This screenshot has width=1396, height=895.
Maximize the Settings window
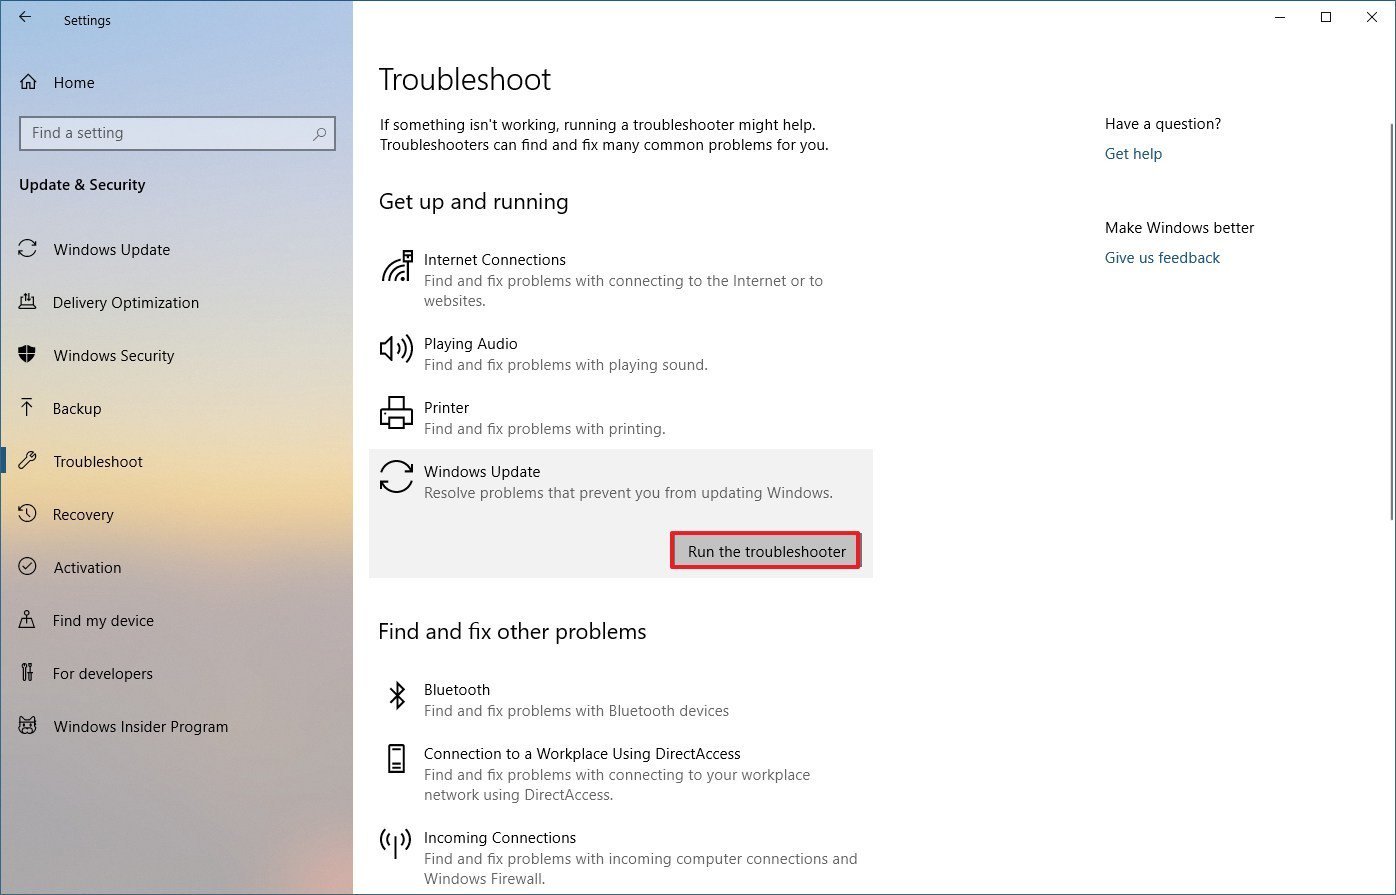1326,17
